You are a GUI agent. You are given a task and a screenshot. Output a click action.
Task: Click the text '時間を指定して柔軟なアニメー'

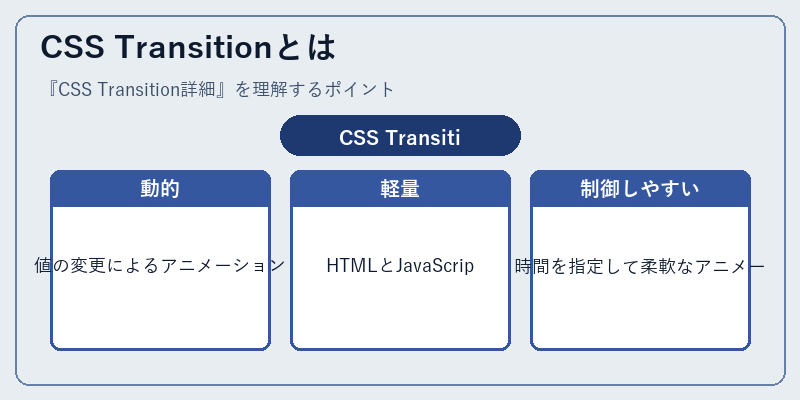click(640, 265)
